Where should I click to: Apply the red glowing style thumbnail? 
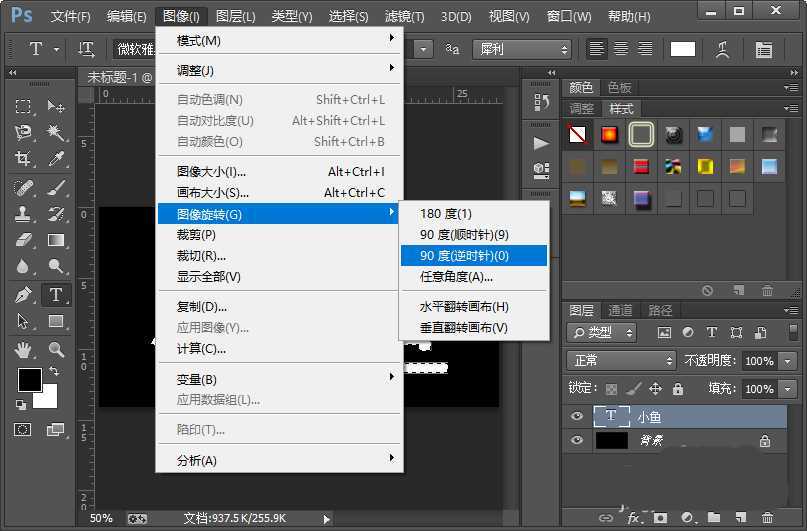(609, 134)
